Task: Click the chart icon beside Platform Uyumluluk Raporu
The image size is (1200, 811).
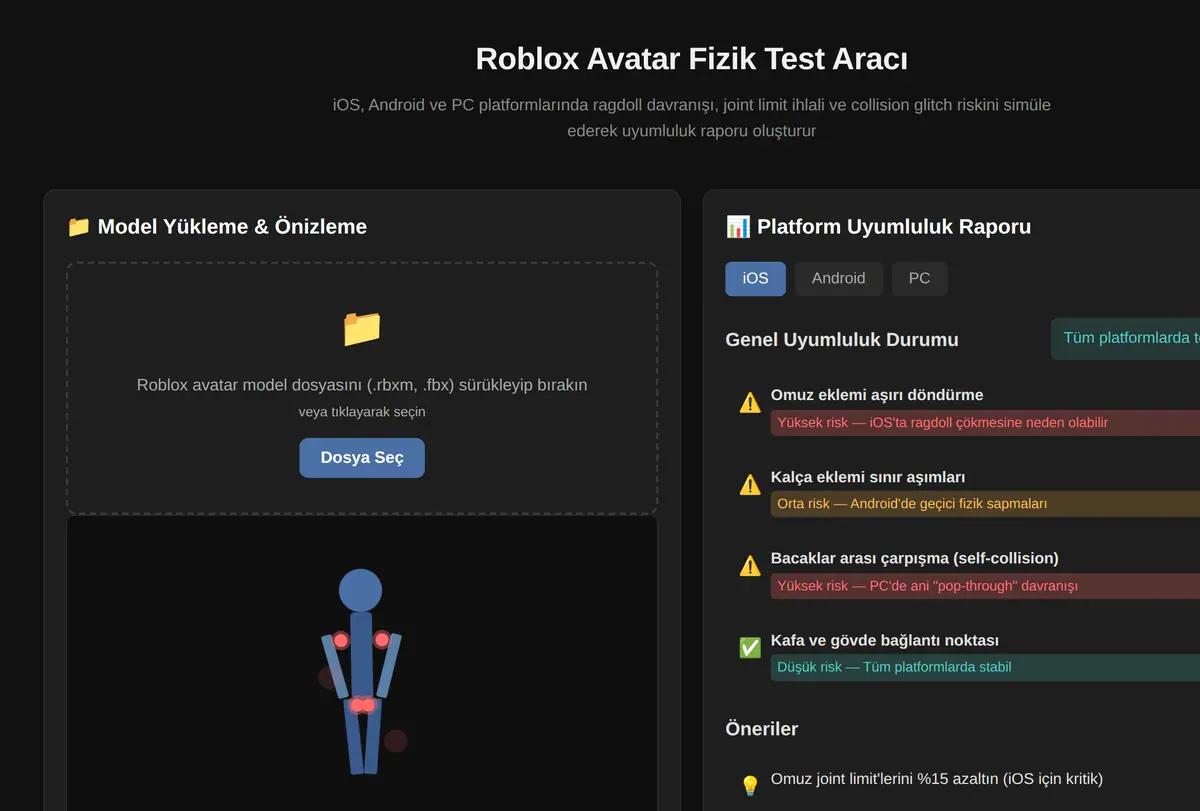Action: pos(737,227)
